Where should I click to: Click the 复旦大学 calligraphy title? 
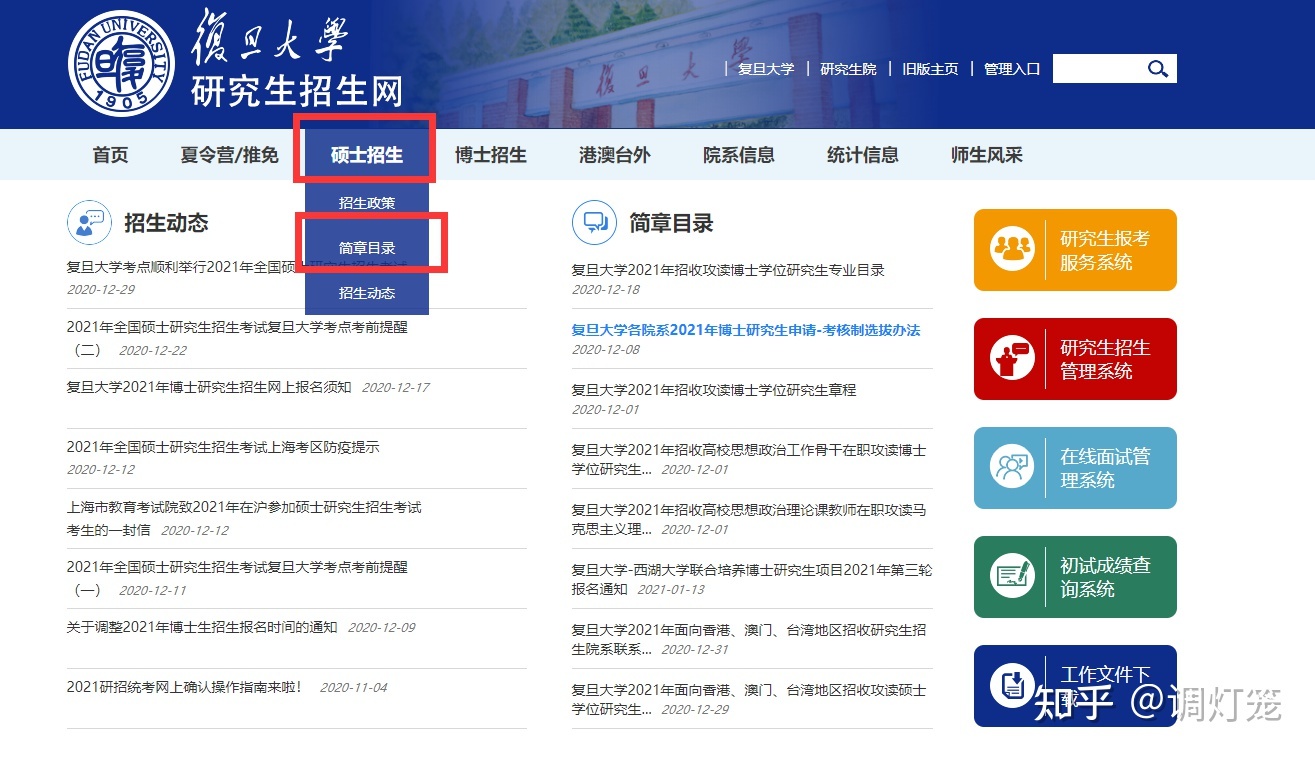point(268,38)
